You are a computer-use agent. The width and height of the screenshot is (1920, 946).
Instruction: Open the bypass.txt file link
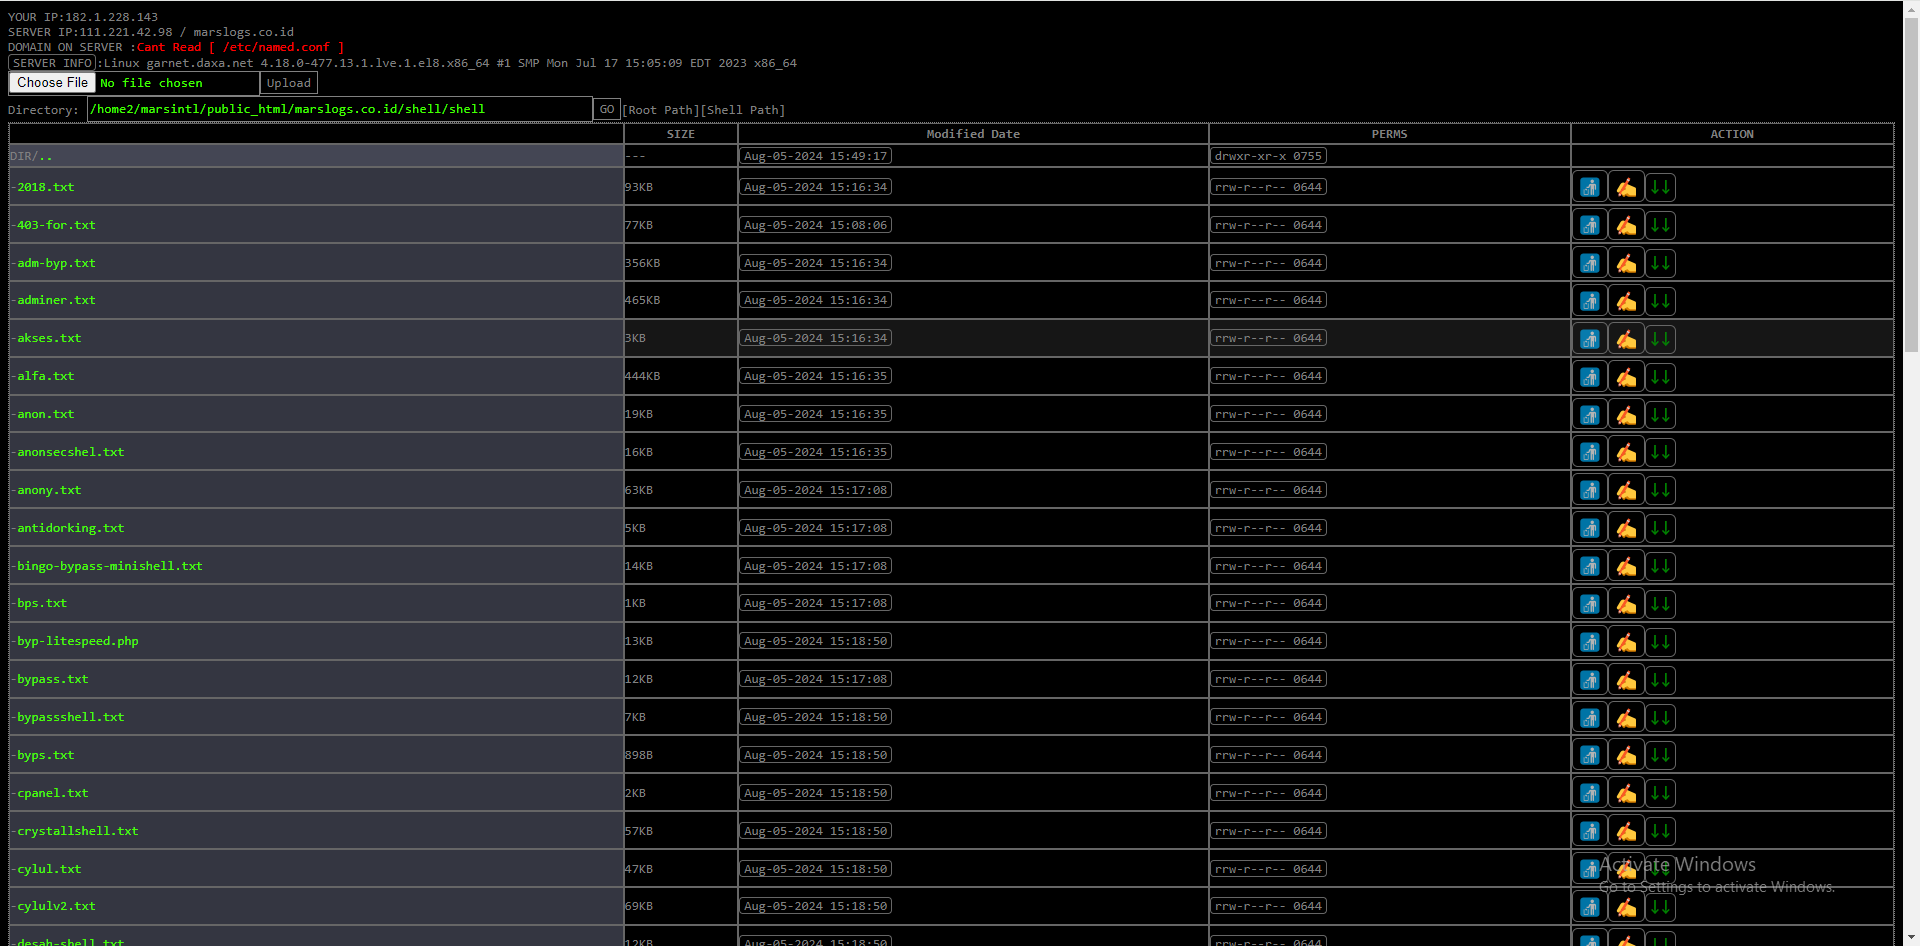52,679
